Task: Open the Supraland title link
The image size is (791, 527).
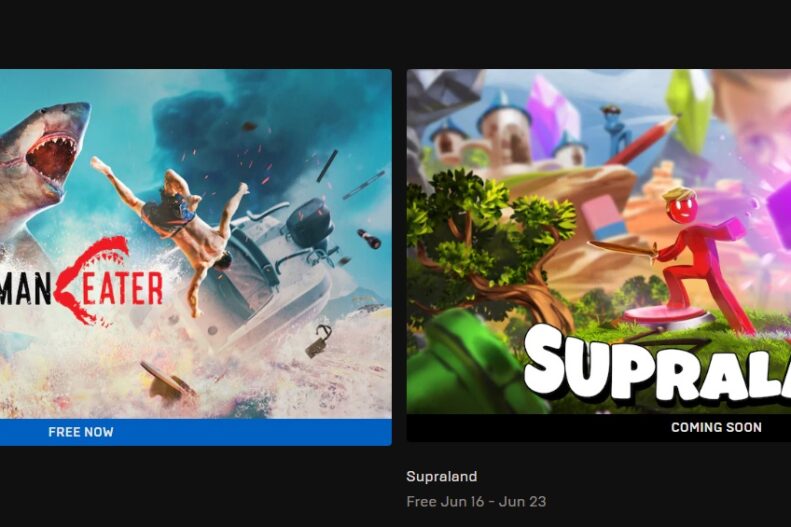Action: click(x=441, y=477)
